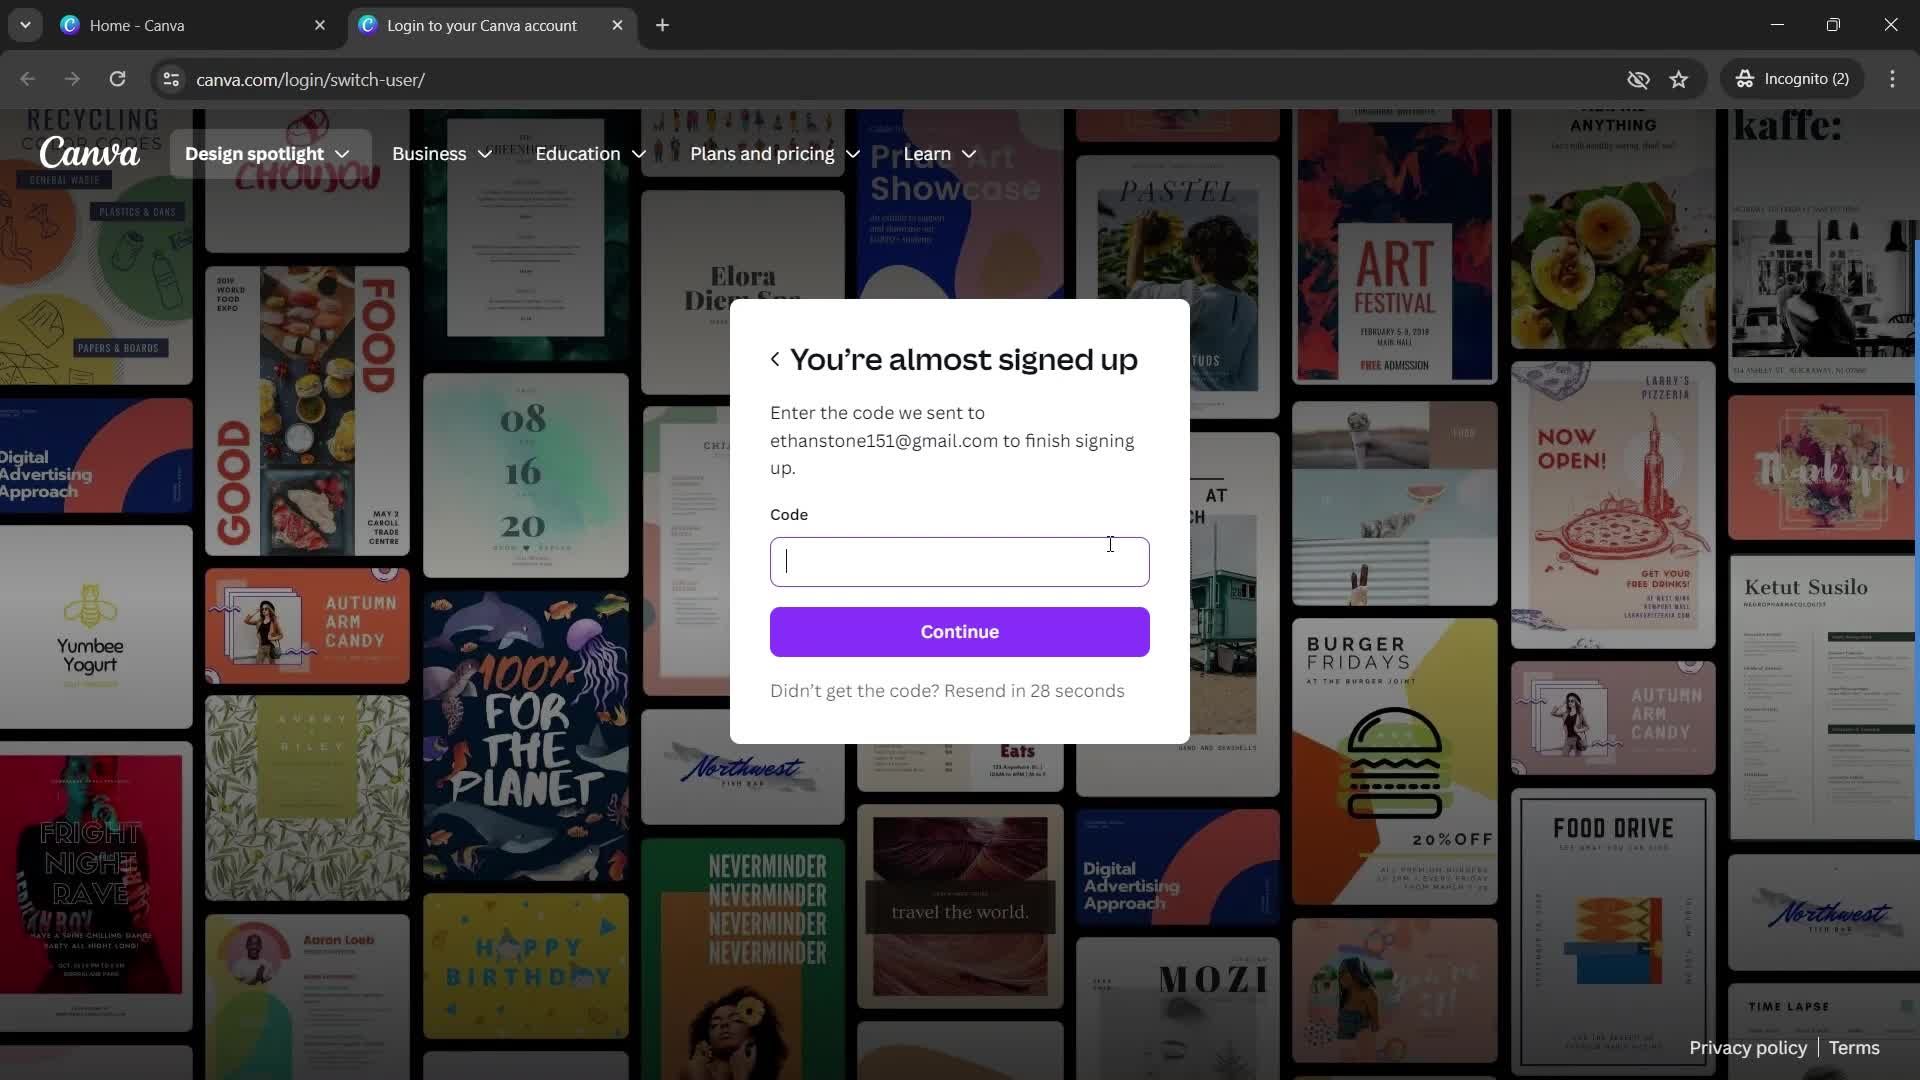Open Chrome's three-dot menu
1920x1080 pixels.
tap(1892, 79)
